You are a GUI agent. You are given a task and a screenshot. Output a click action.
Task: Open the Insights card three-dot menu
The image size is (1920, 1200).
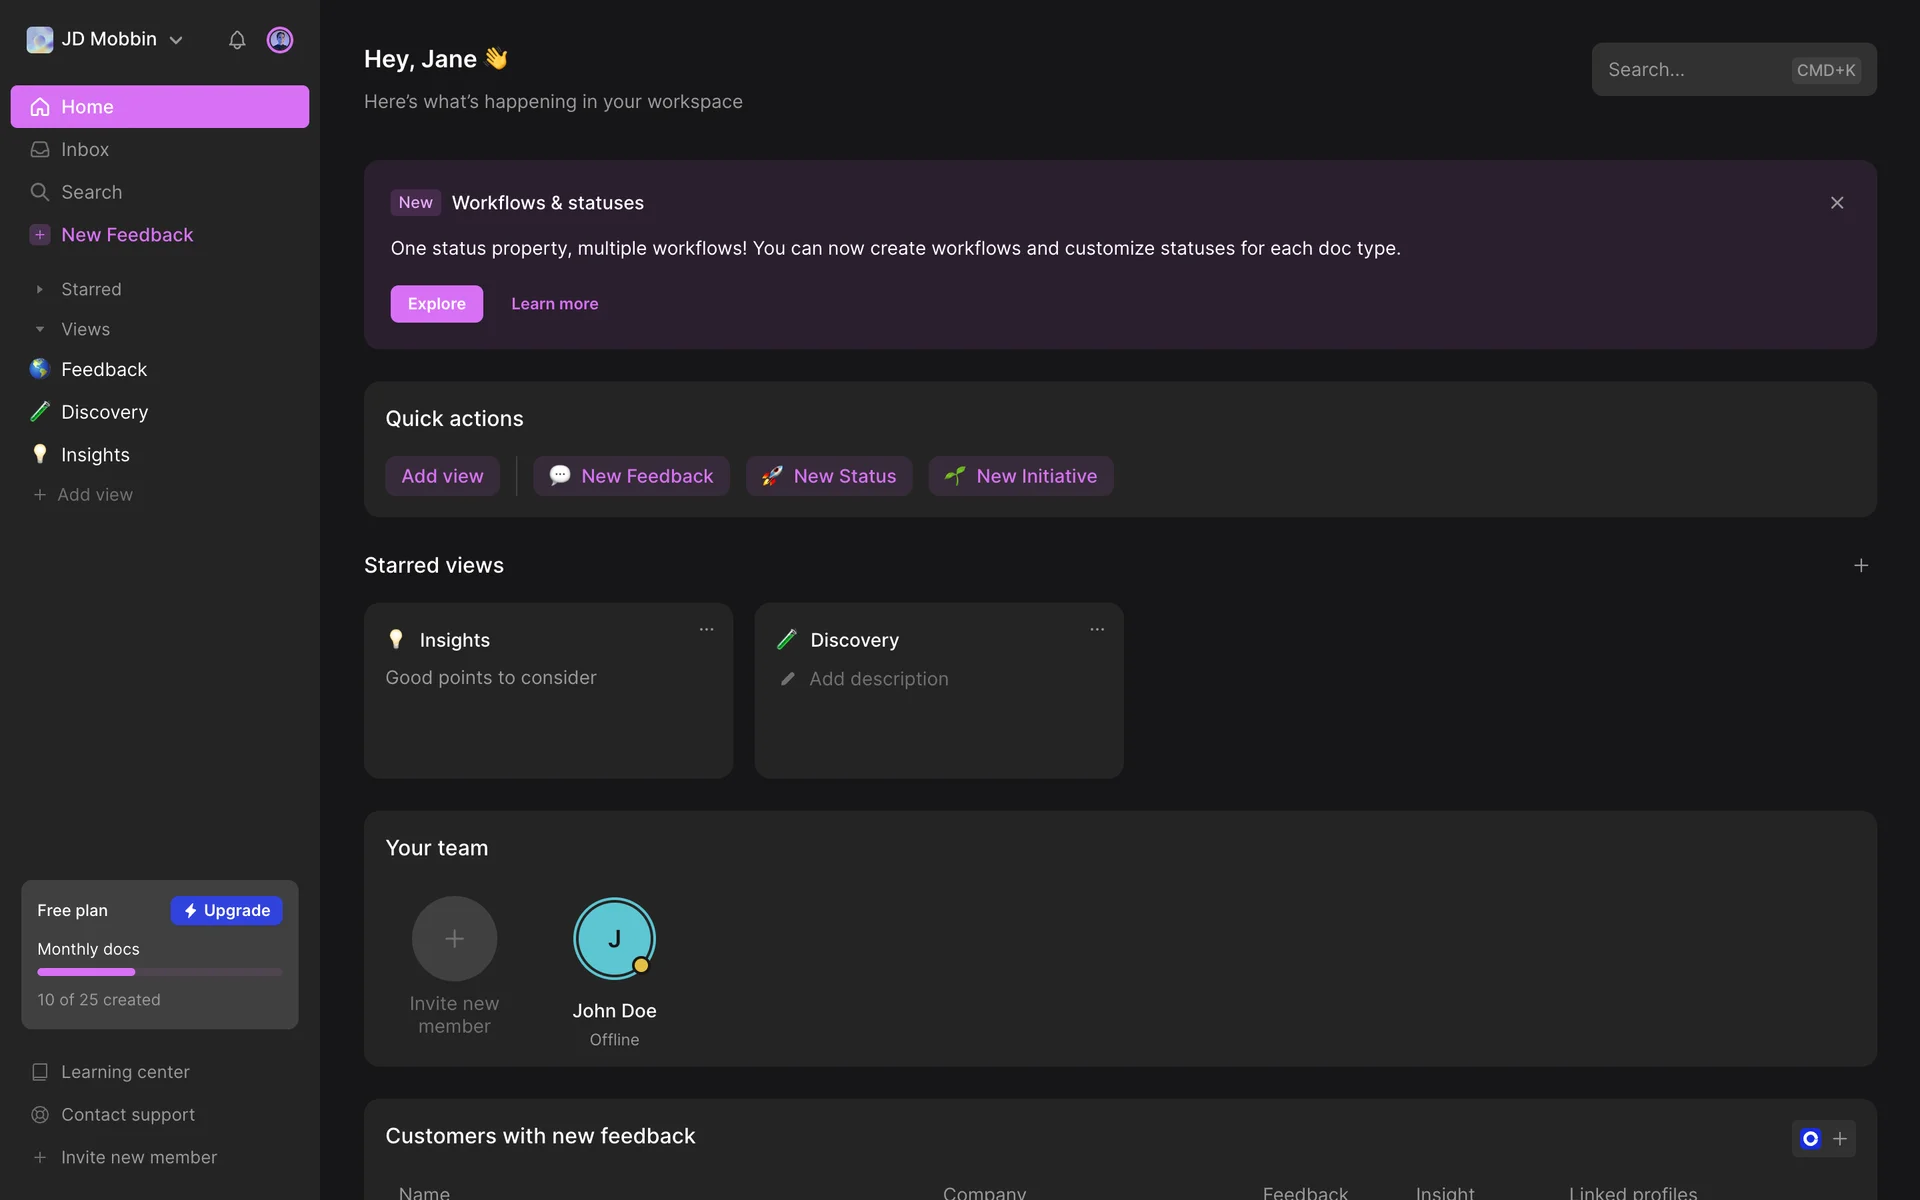point(706,630)
